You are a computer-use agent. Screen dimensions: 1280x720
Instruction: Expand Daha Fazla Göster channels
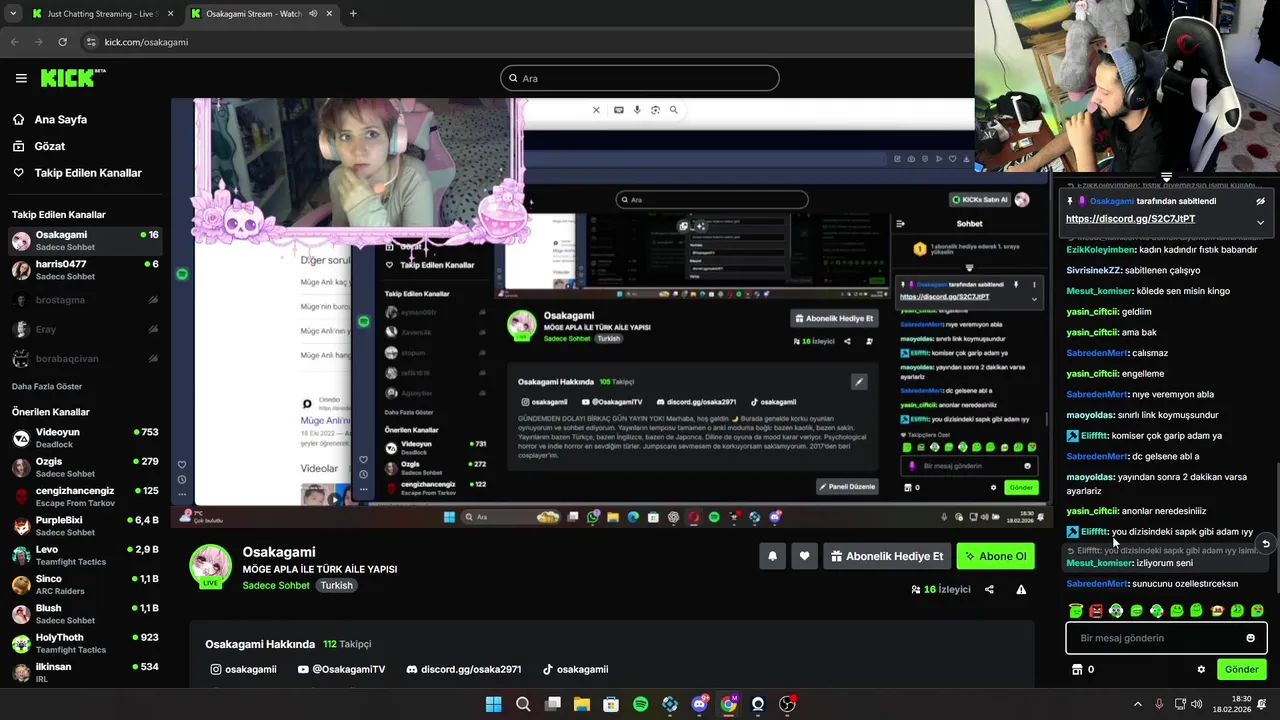(47, 386)
